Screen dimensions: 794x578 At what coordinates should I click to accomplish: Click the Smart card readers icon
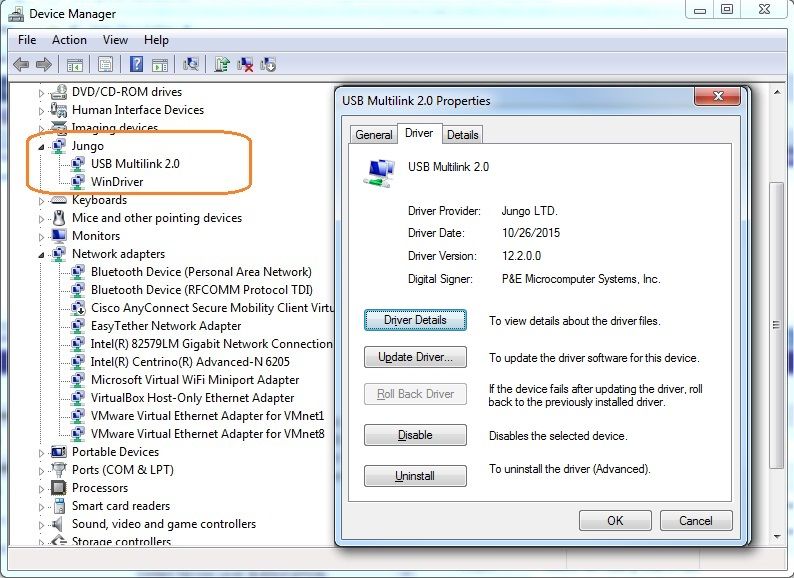[x=59, y=506]
